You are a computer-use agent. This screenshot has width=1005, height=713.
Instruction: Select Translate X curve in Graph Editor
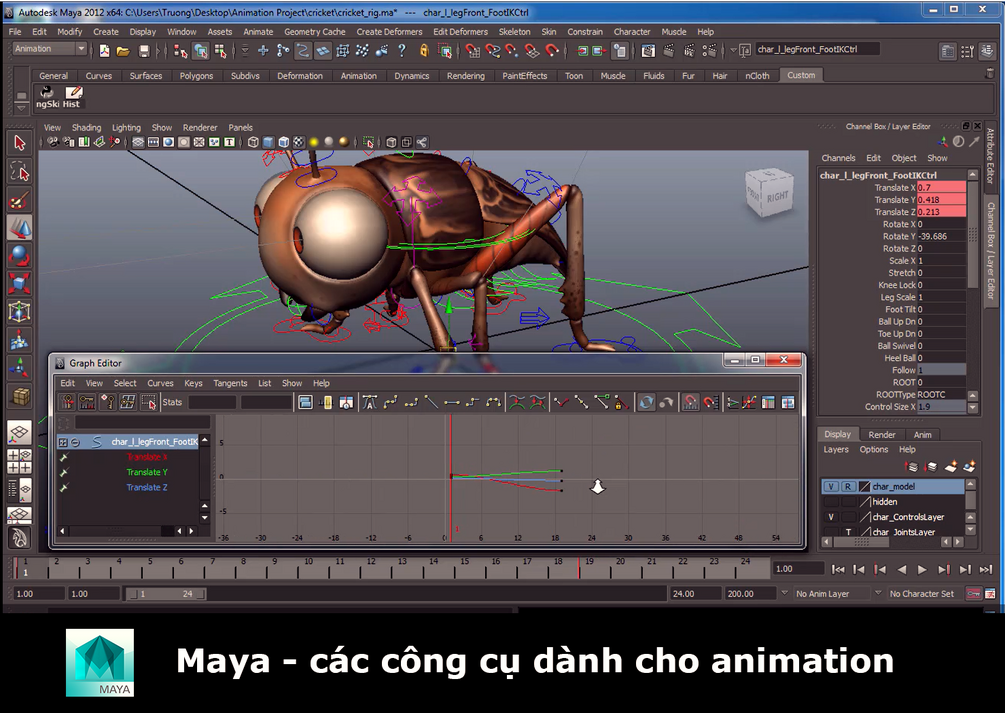point(147,457)
